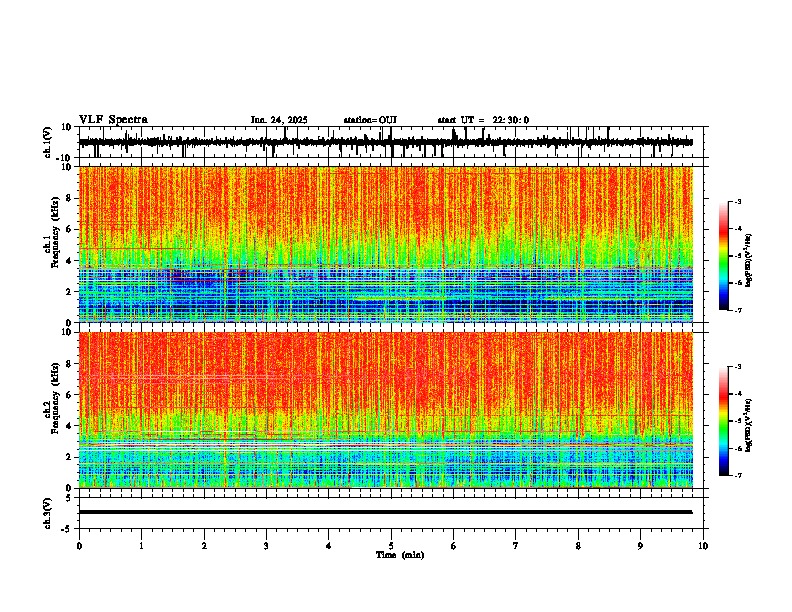Screen dimensions: 792x612
Task: Click the 6 kHz tick on ch.2 frequency axis
Action: (69, 394)
